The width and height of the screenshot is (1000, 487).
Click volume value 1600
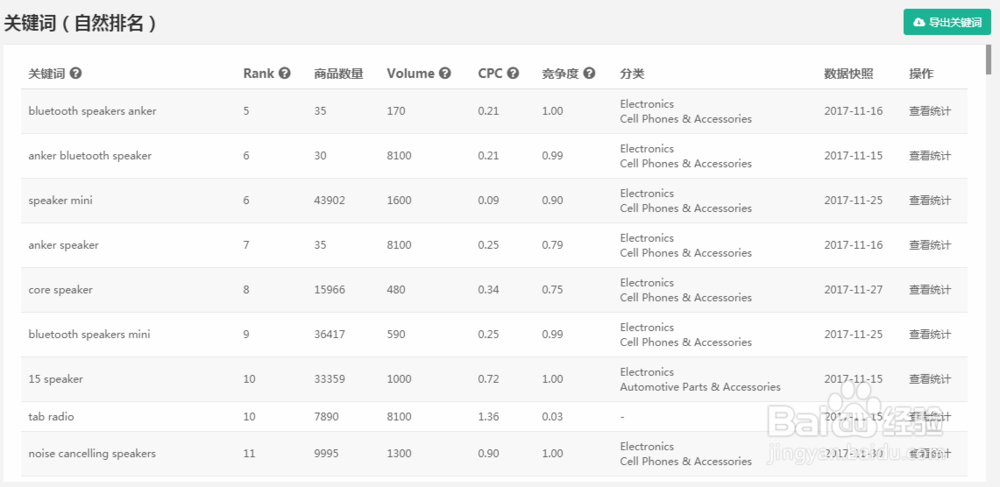tap(399, 200)
